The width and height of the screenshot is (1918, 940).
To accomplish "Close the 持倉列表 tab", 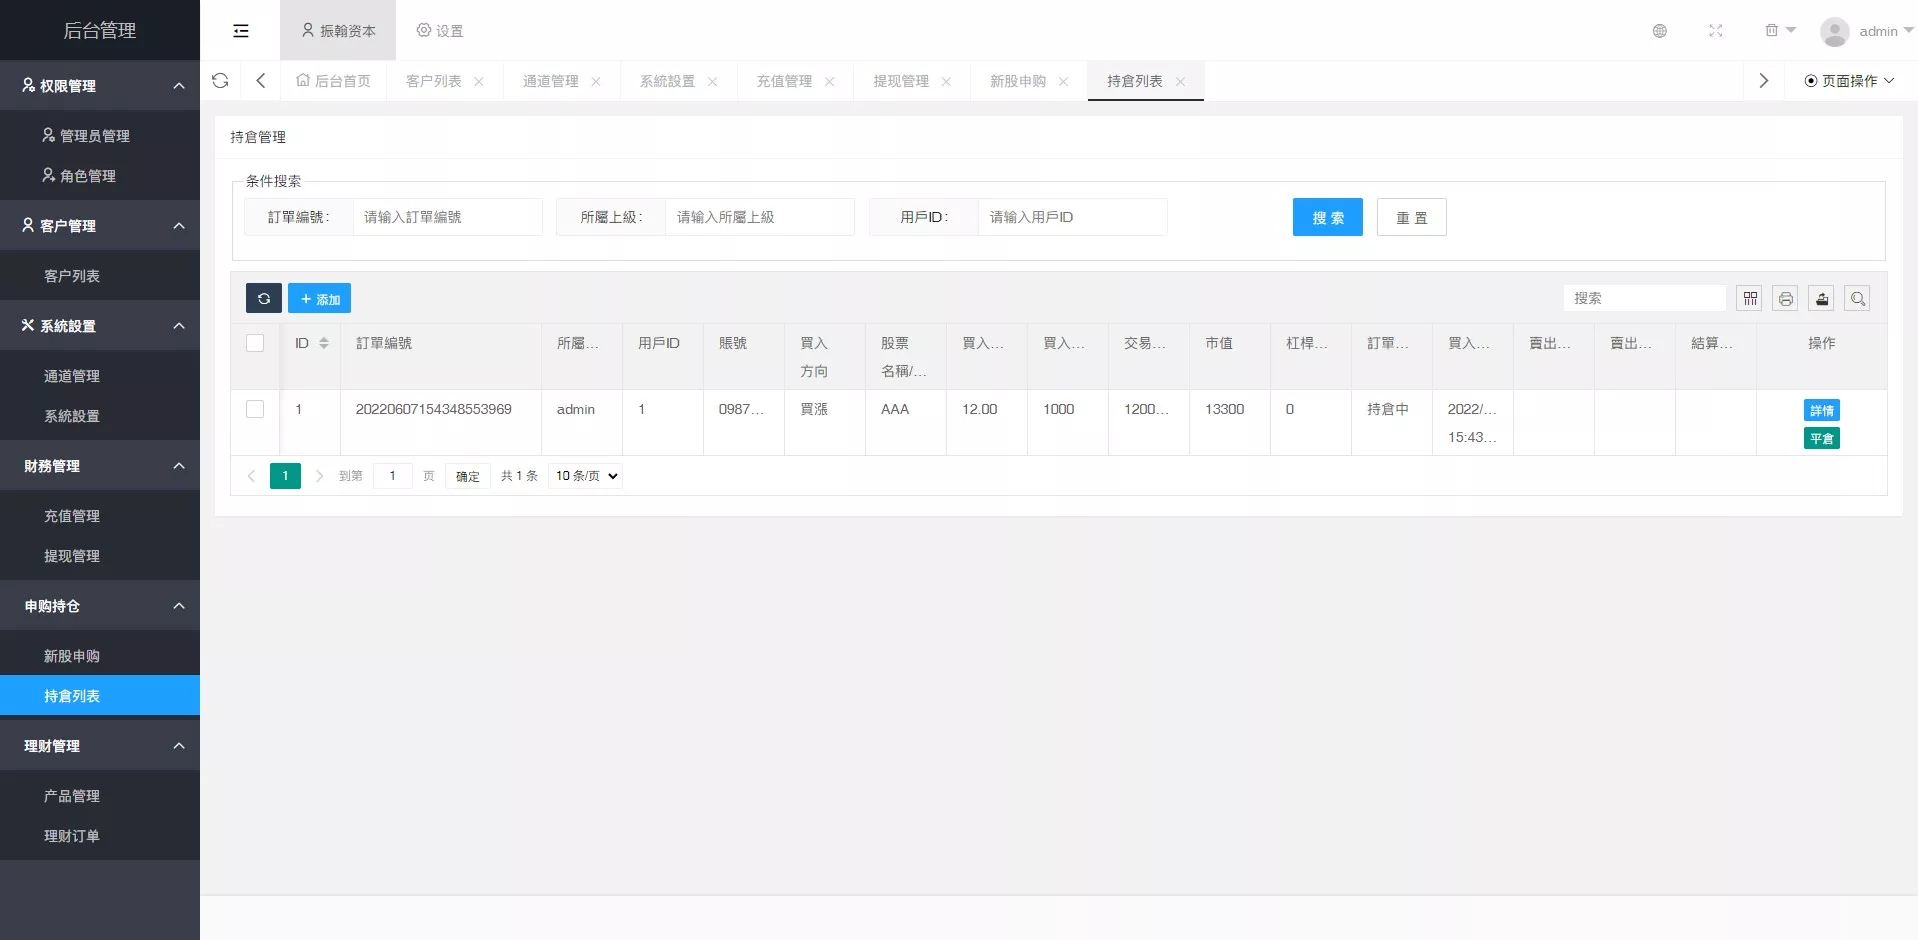I will pos(1180,82).
